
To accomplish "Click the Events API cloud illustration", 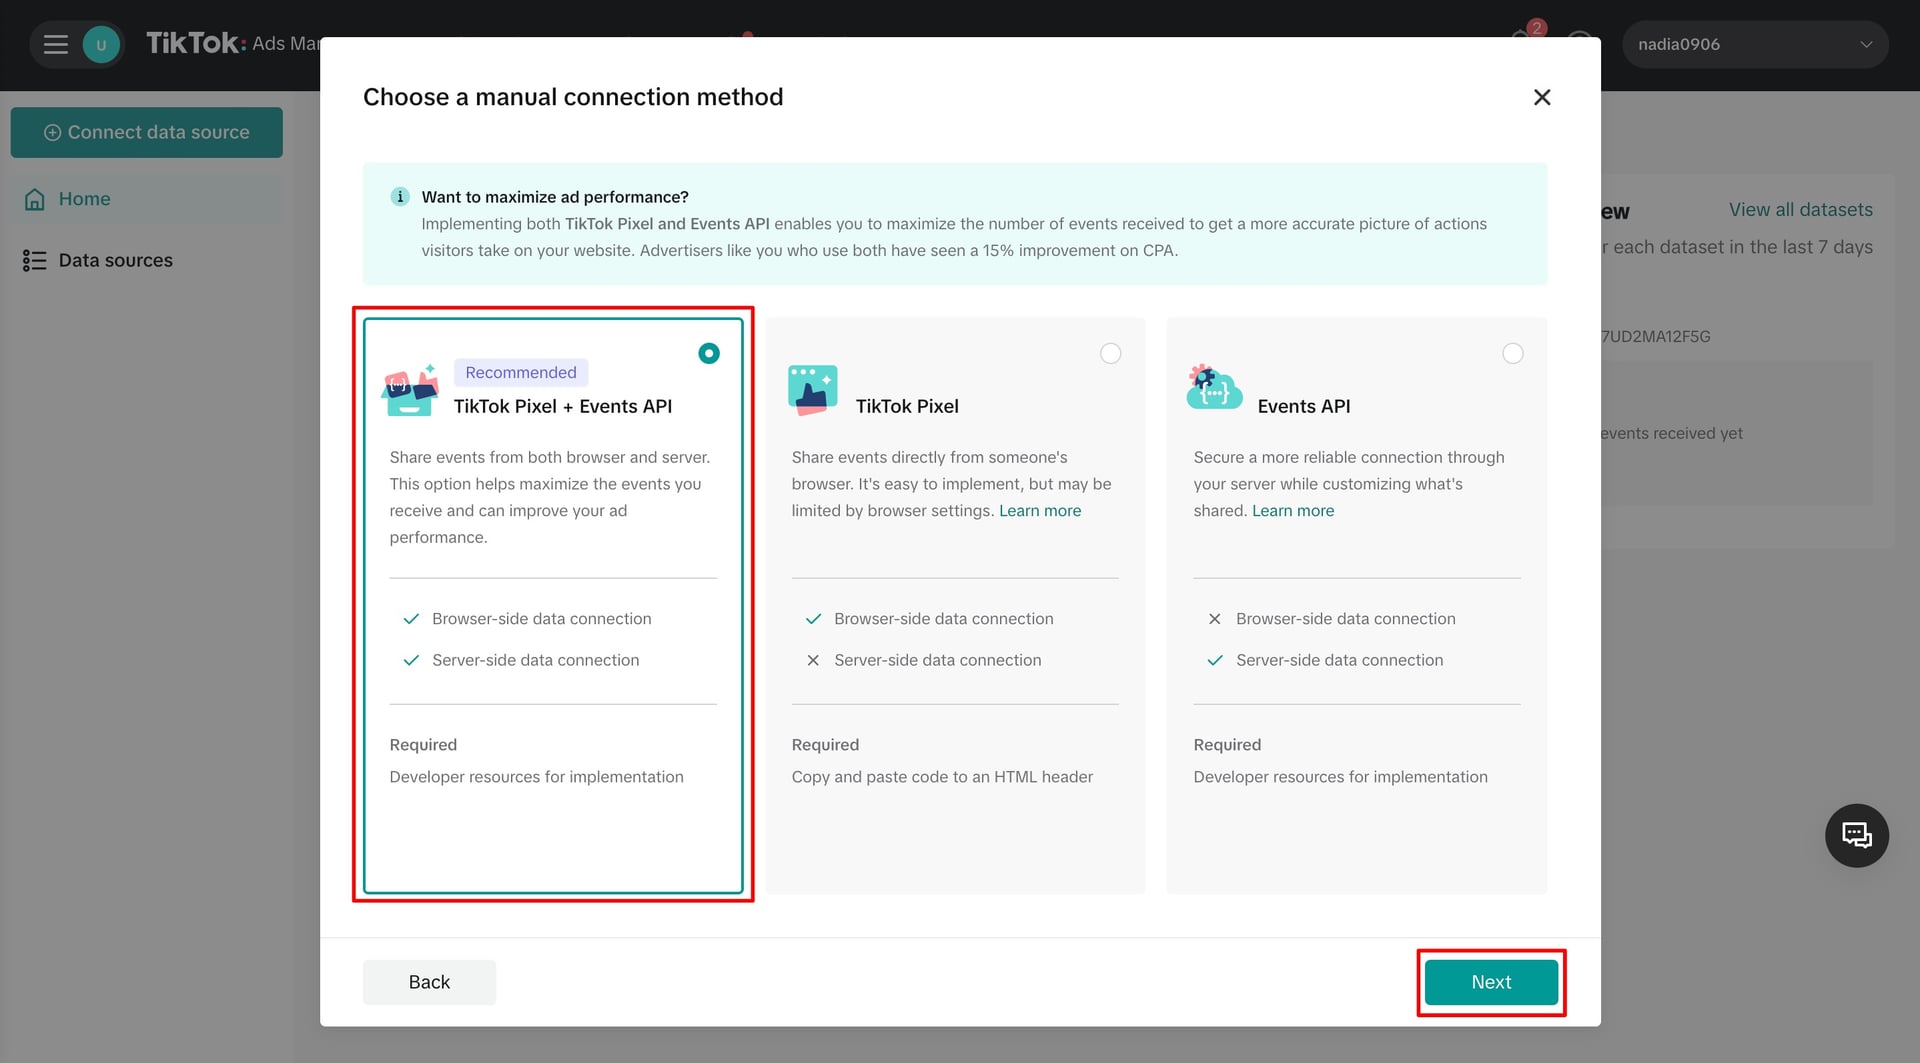I will click(1213, 387).
